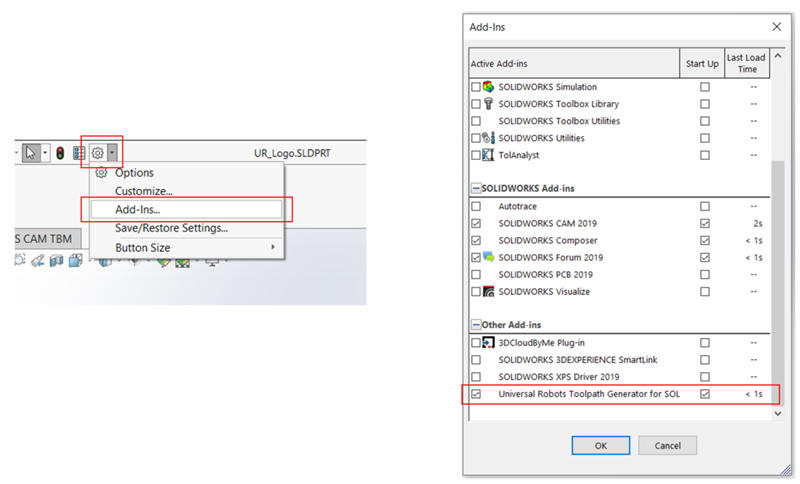Click SOLIDWORKS Forum 2019 icon

[x=488, y=257]
